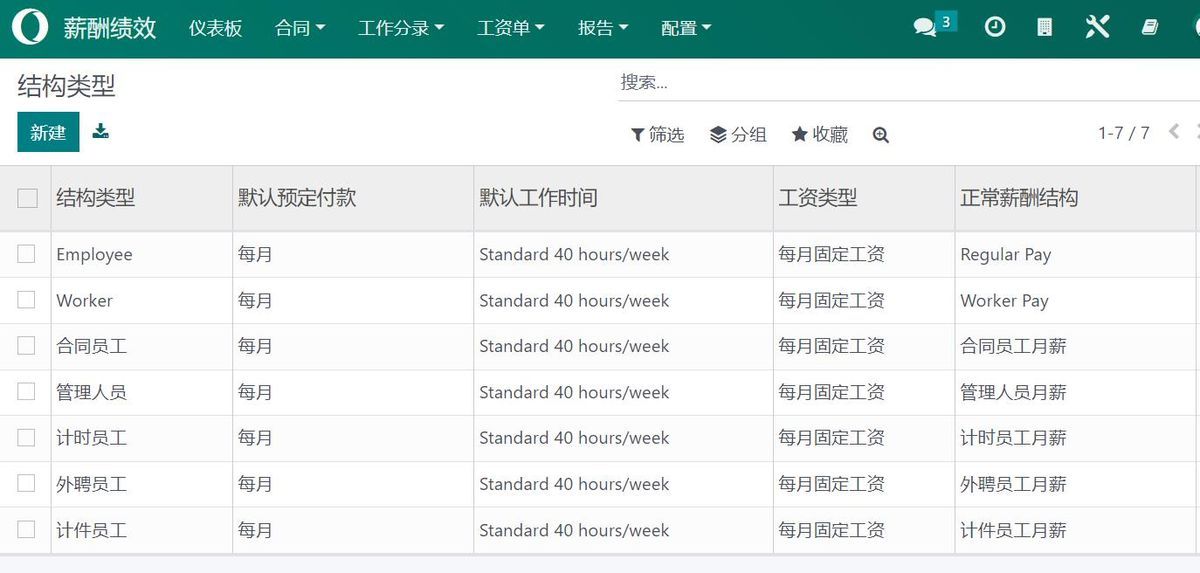Open the messages chat bubble icon
Image resolution: width=1200 pixels, height=573 pixels.
(x=925, y=28)
